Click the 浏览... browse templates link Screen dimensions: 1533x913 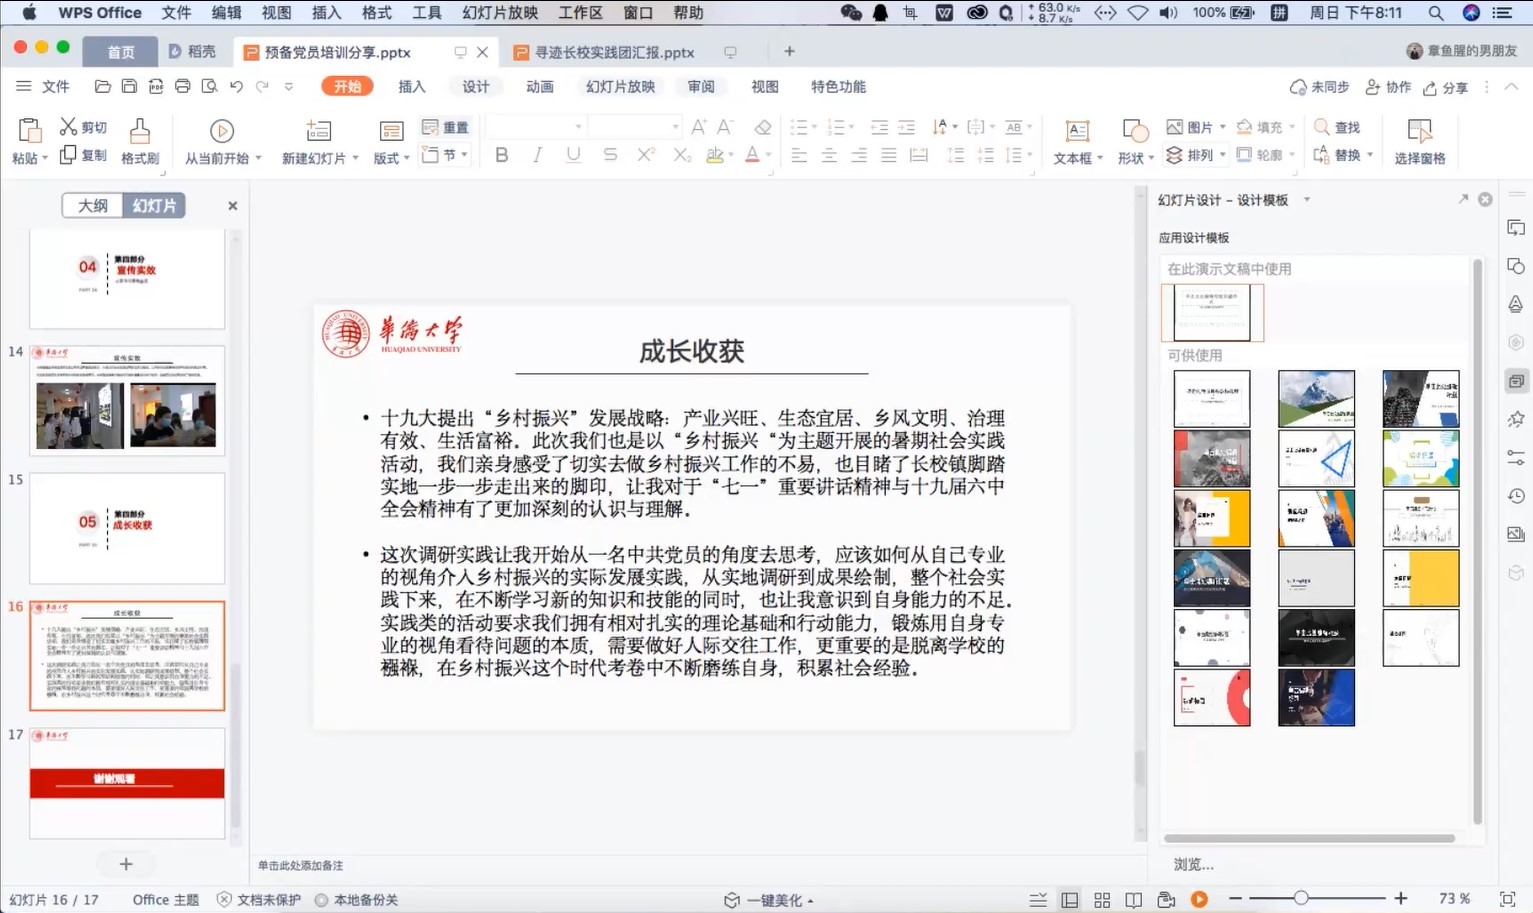(1193, 864)
